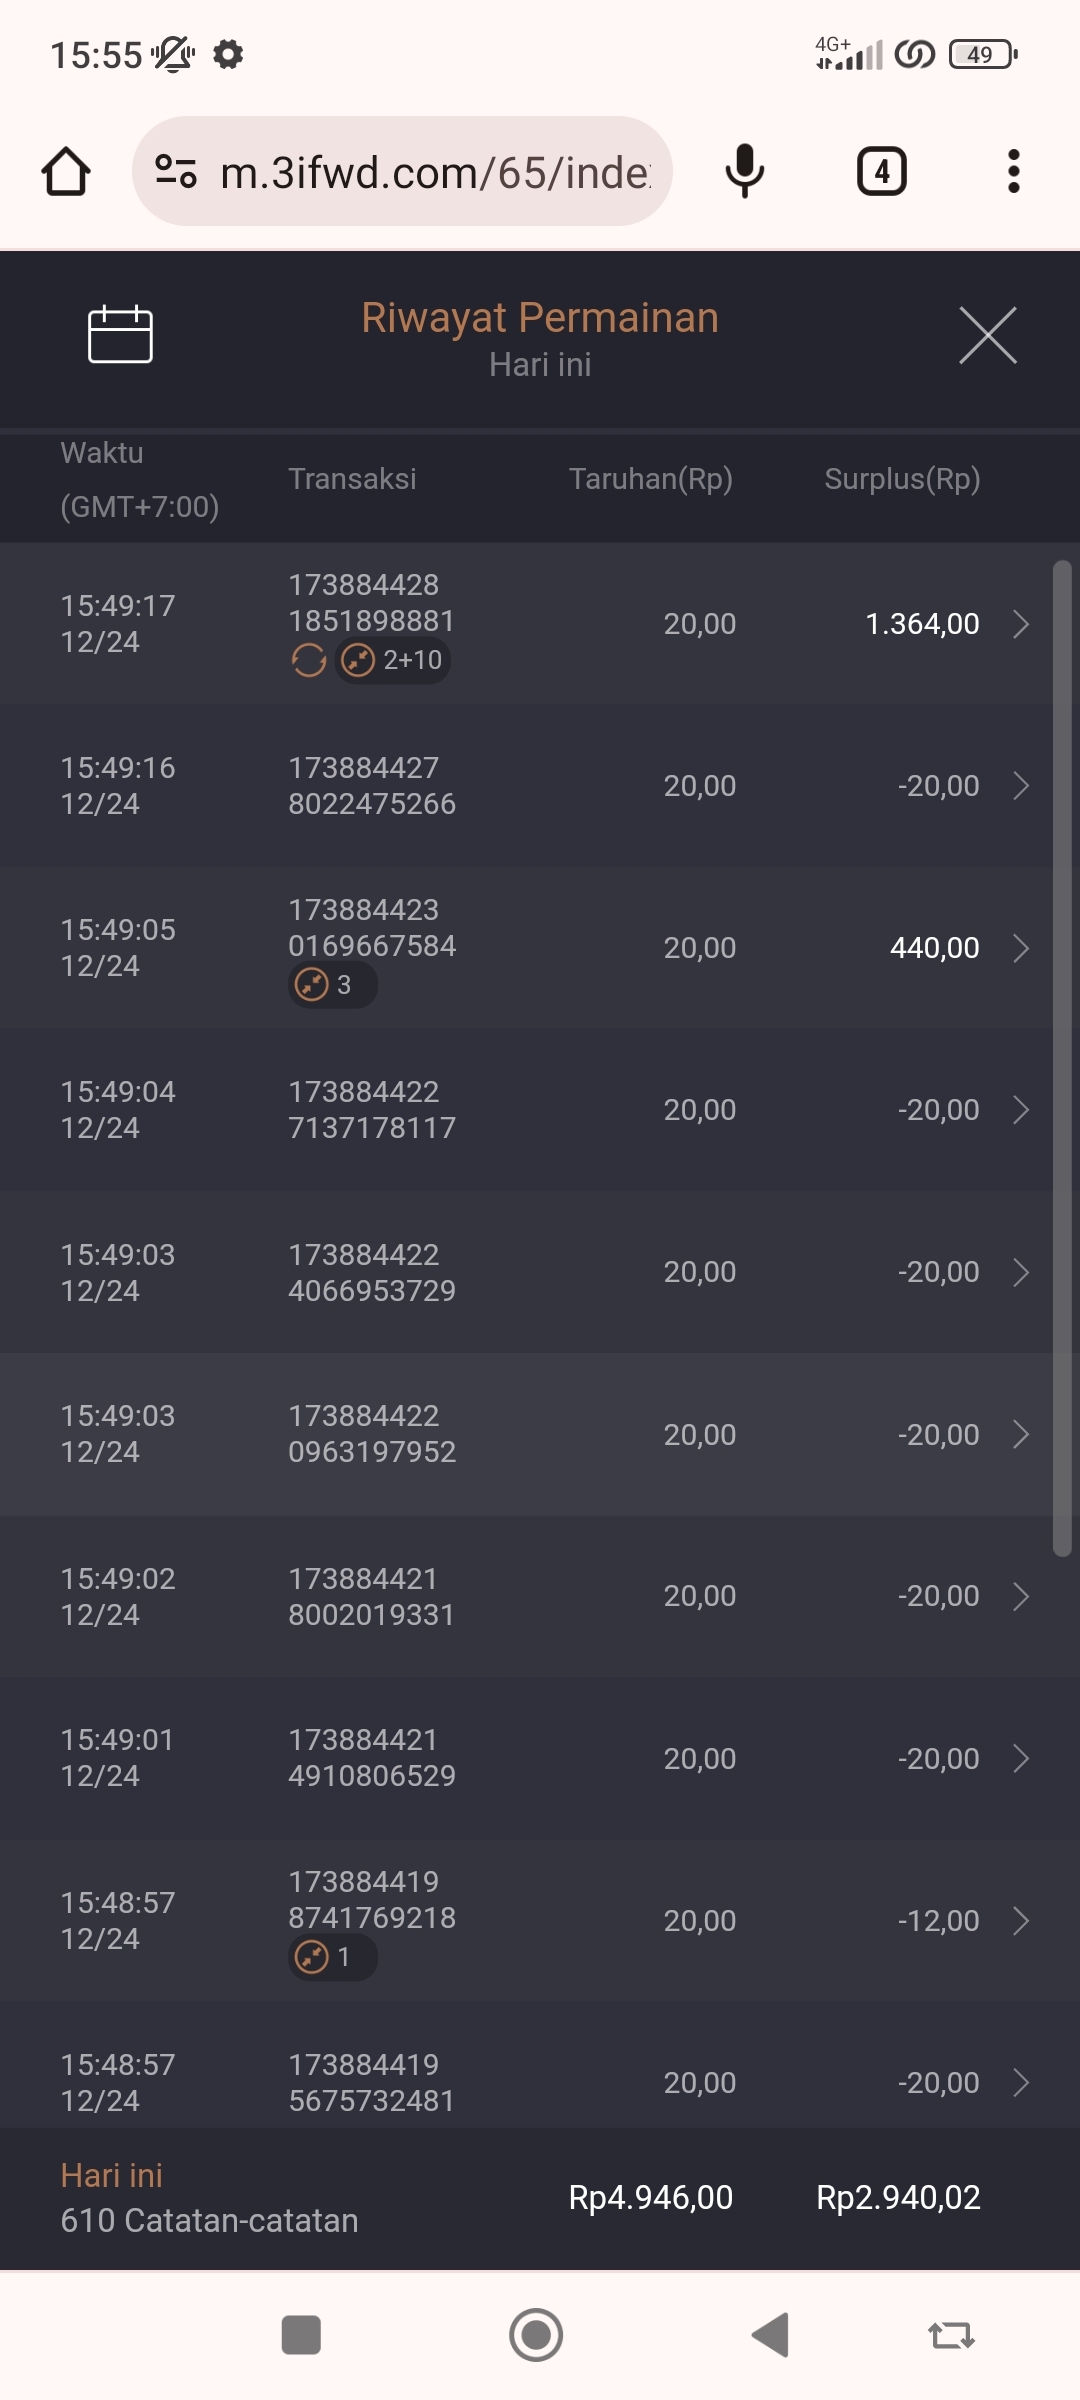Open the browser tab switcher showing 4
The height and width of the screenshot is (2400, 1080).
point(881,171)
